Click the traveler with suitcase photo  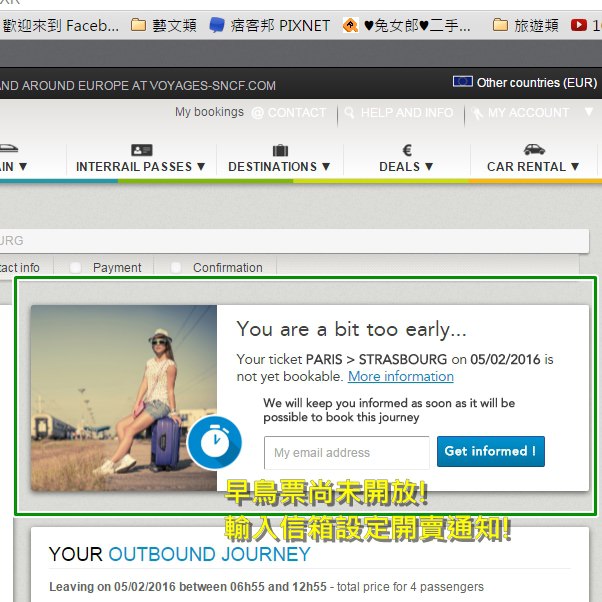coord(124,398)
